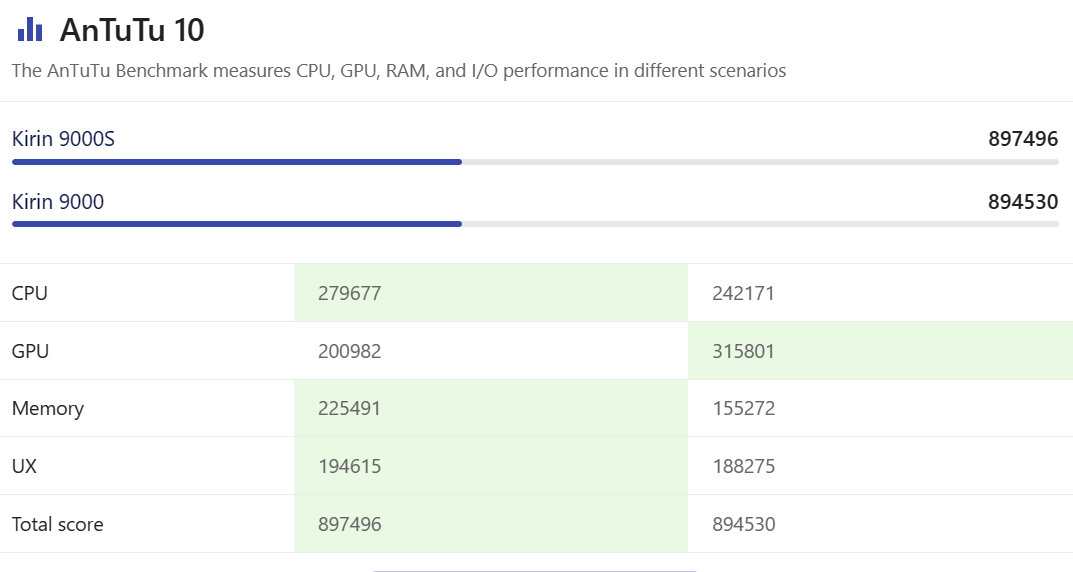This screenshot has height=572, width=1073.
Task: Click the Total score row label
Action: point(57,524)
